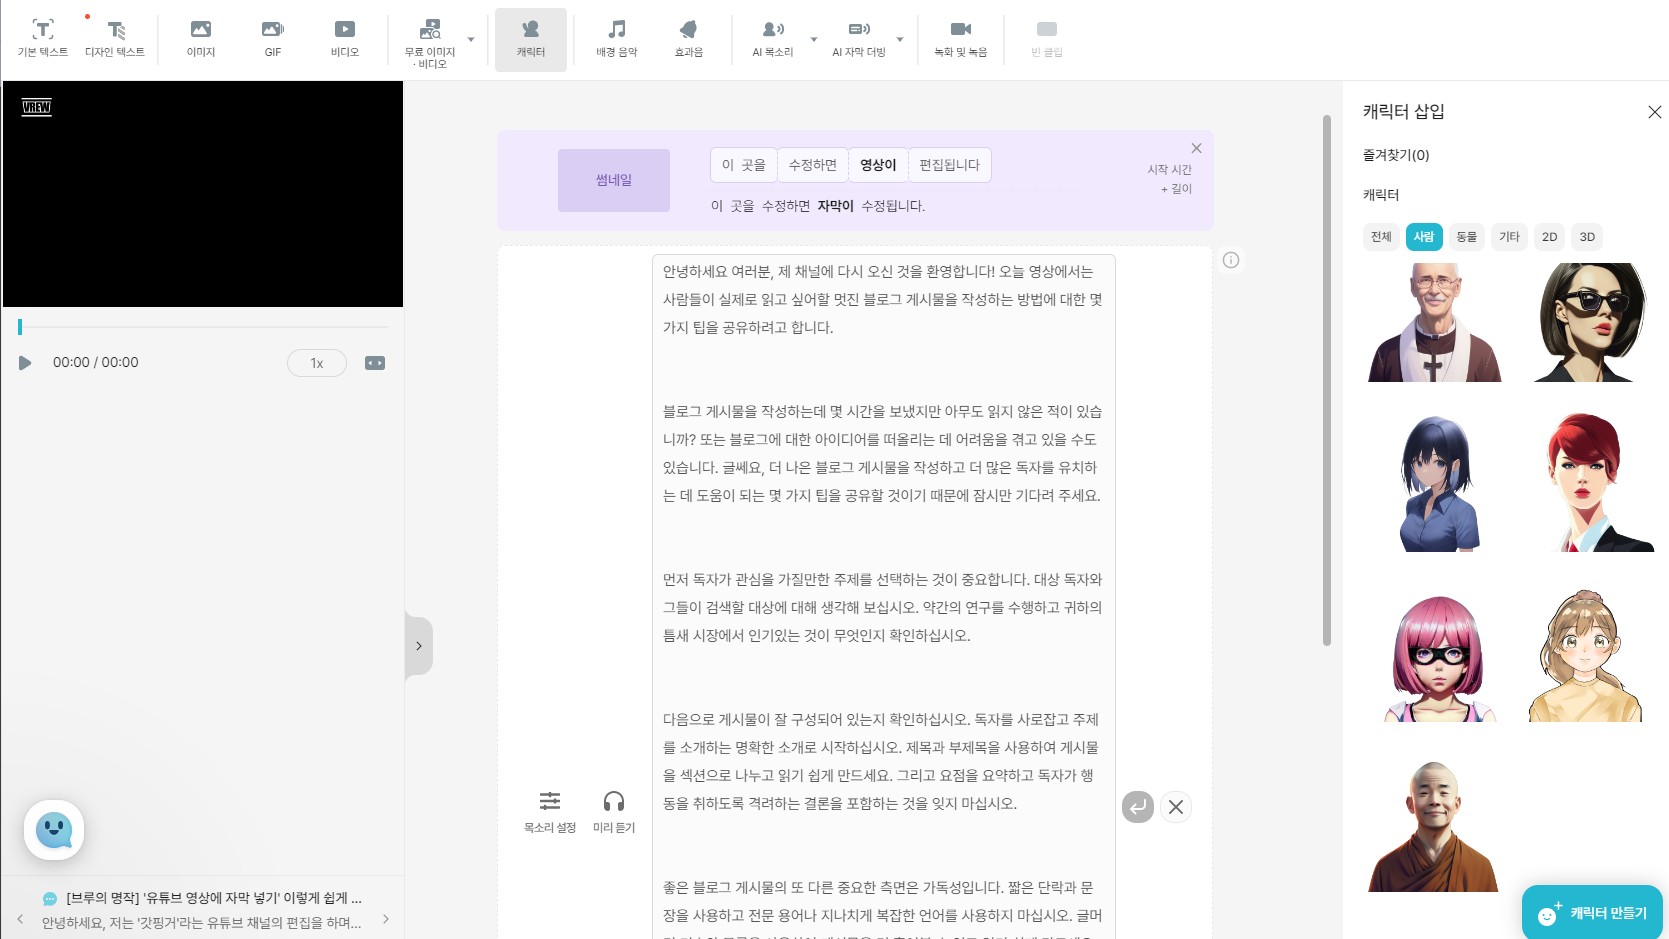Choose the elderly priest character

point(1435,322)
